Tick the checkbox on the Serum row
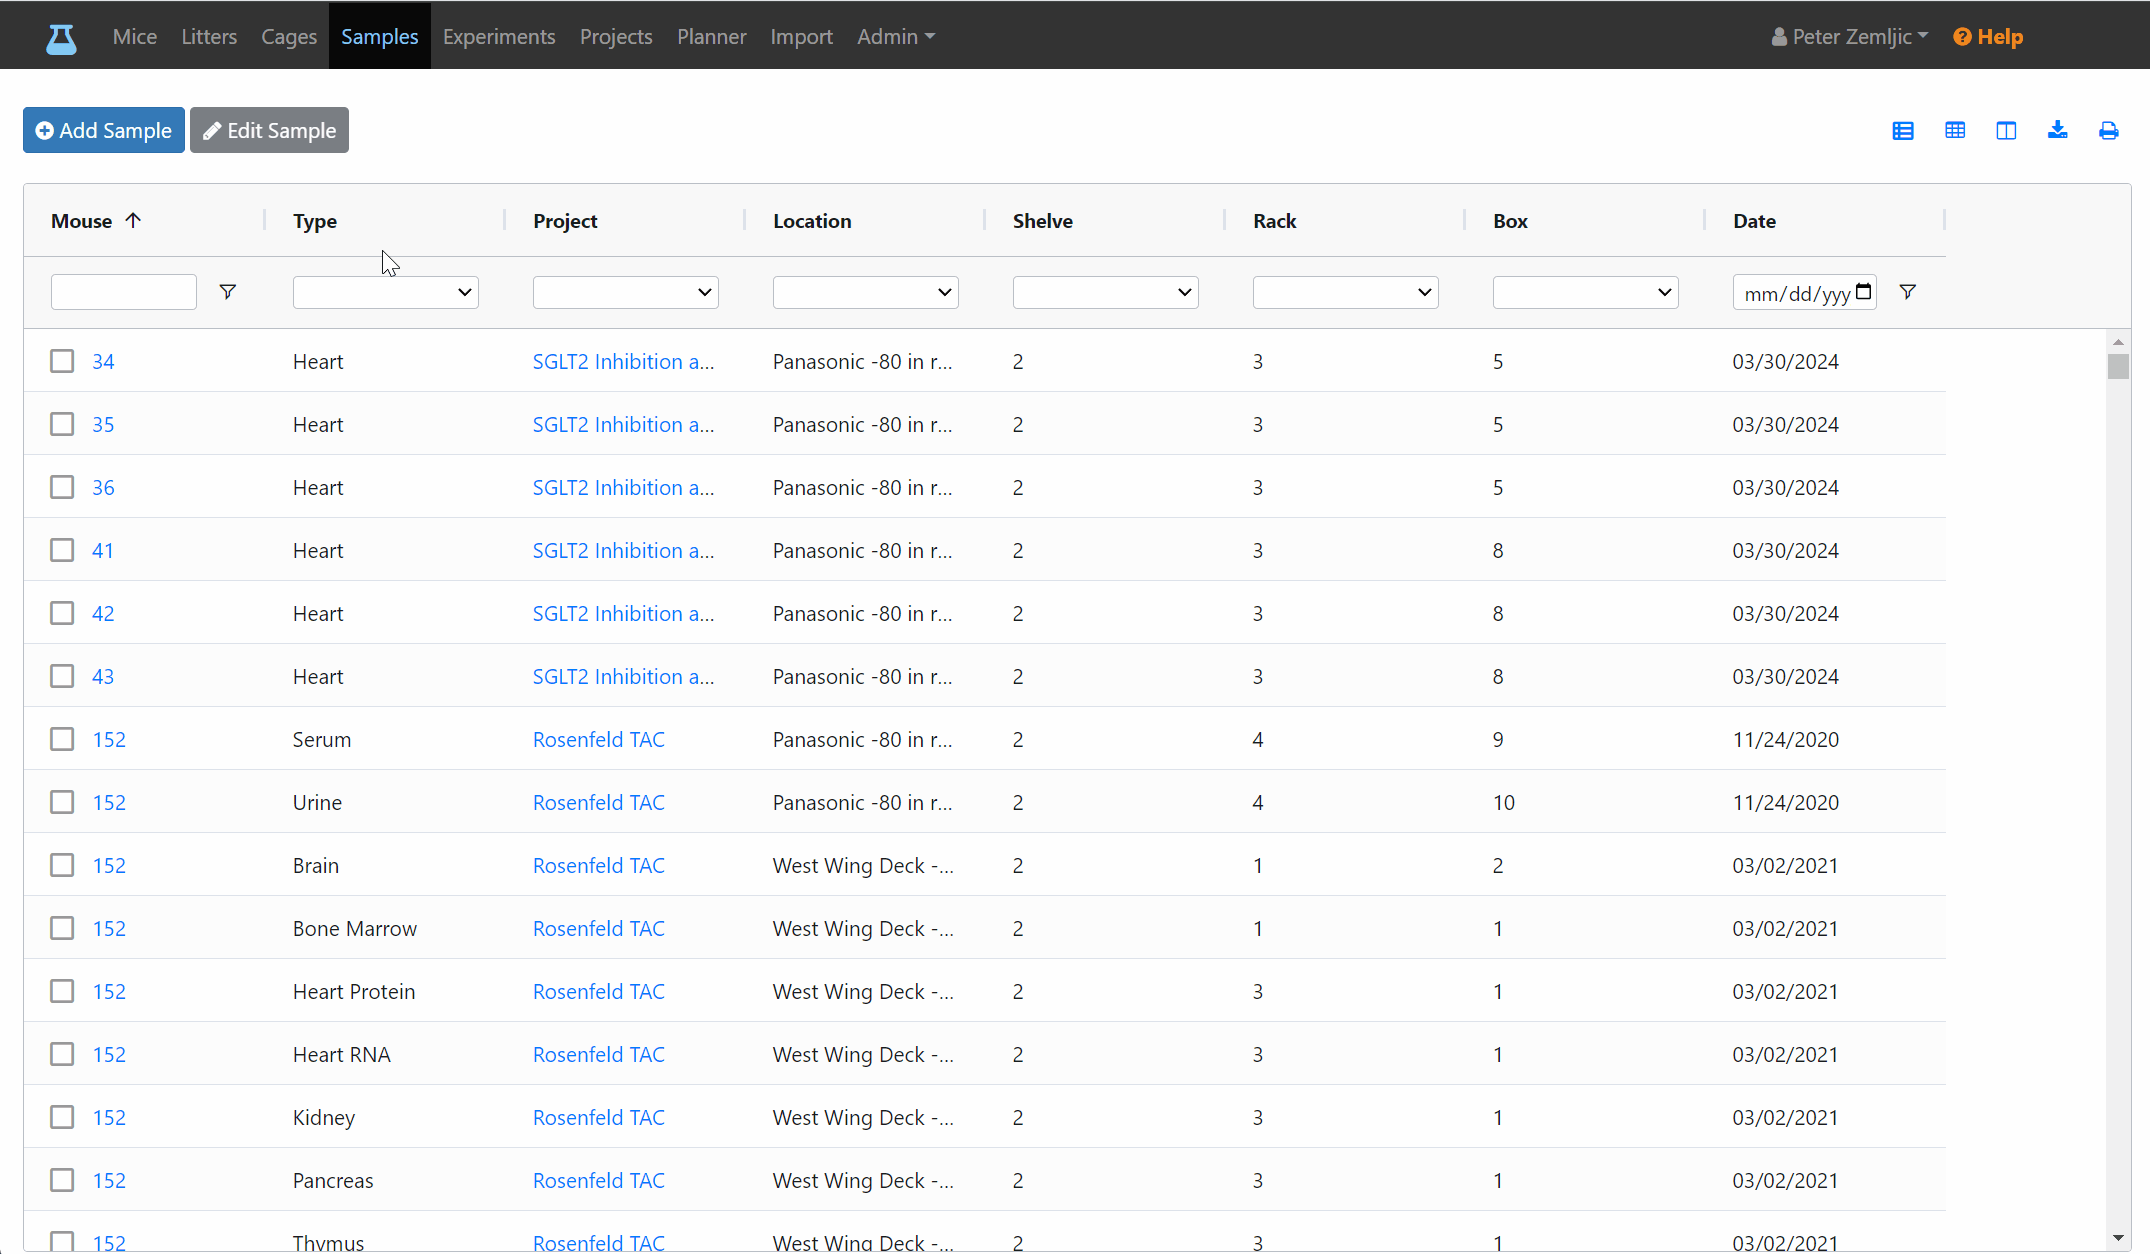This screenshot has height=1254, width=2150. tap(62, 739)
